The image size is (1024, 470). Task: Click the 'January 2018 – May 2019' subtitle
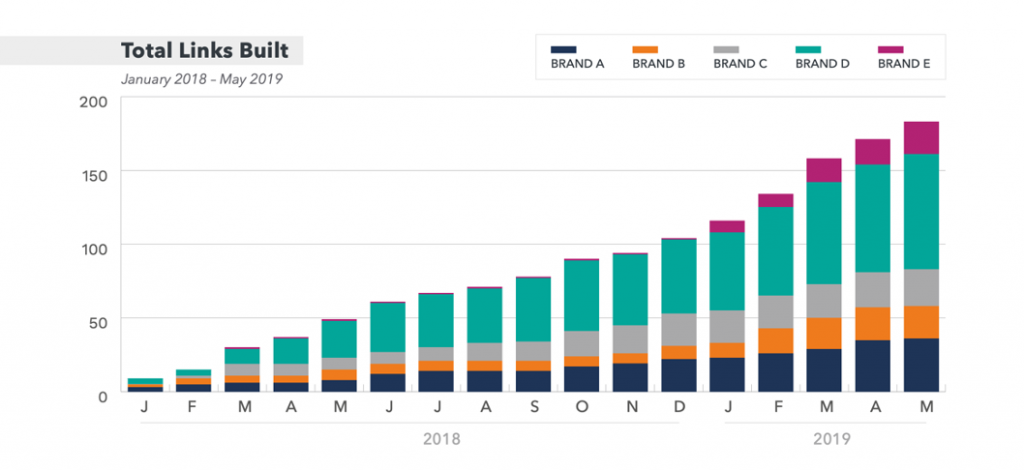pos(201,78)
